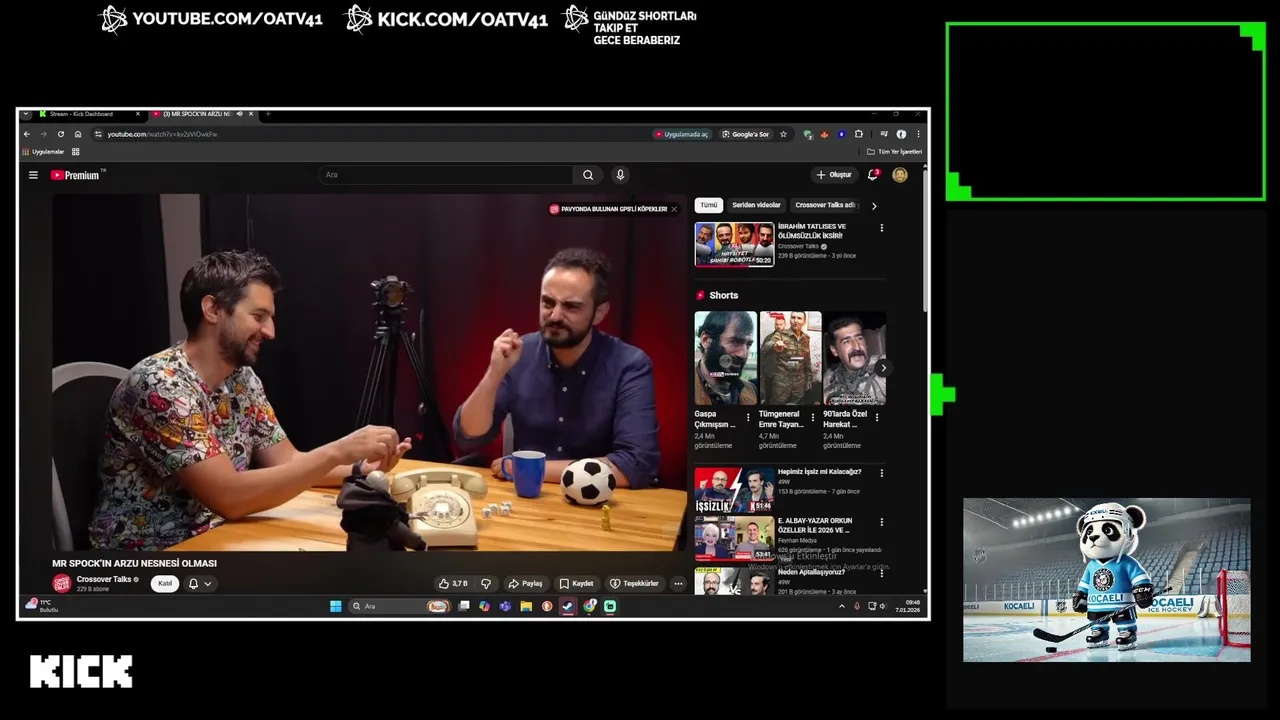
Task: Click the YouTube search field
Action: 446,175
